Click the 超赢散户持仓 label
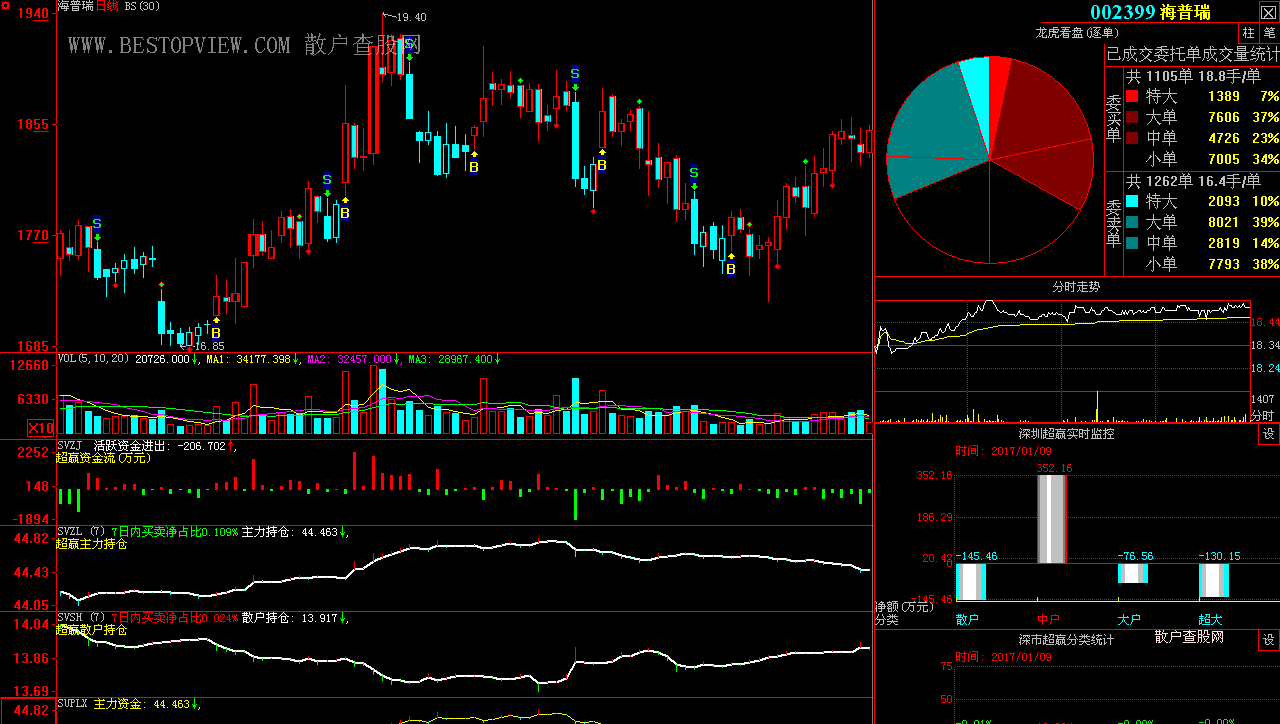This screenshot has height=724, width=1280. point(91,630)
